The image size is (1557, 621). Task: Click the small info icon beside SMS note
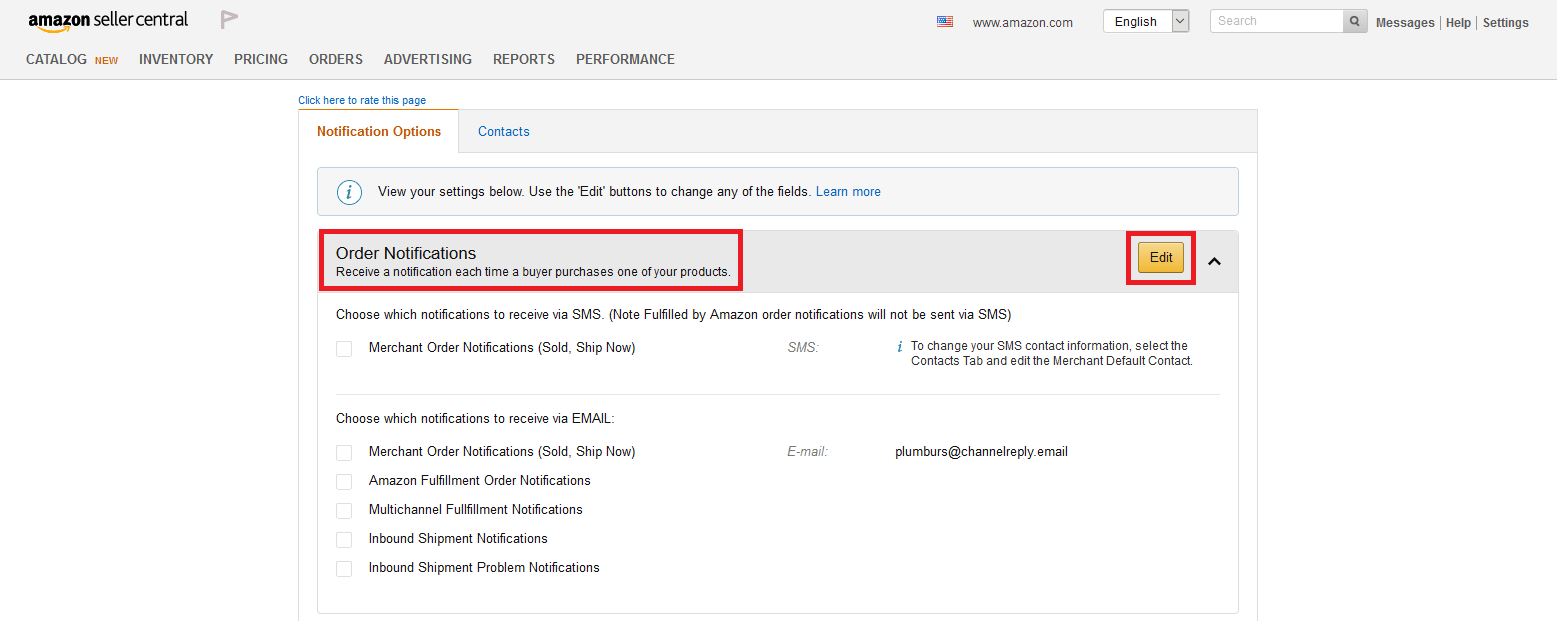click(x=900, y=347)
